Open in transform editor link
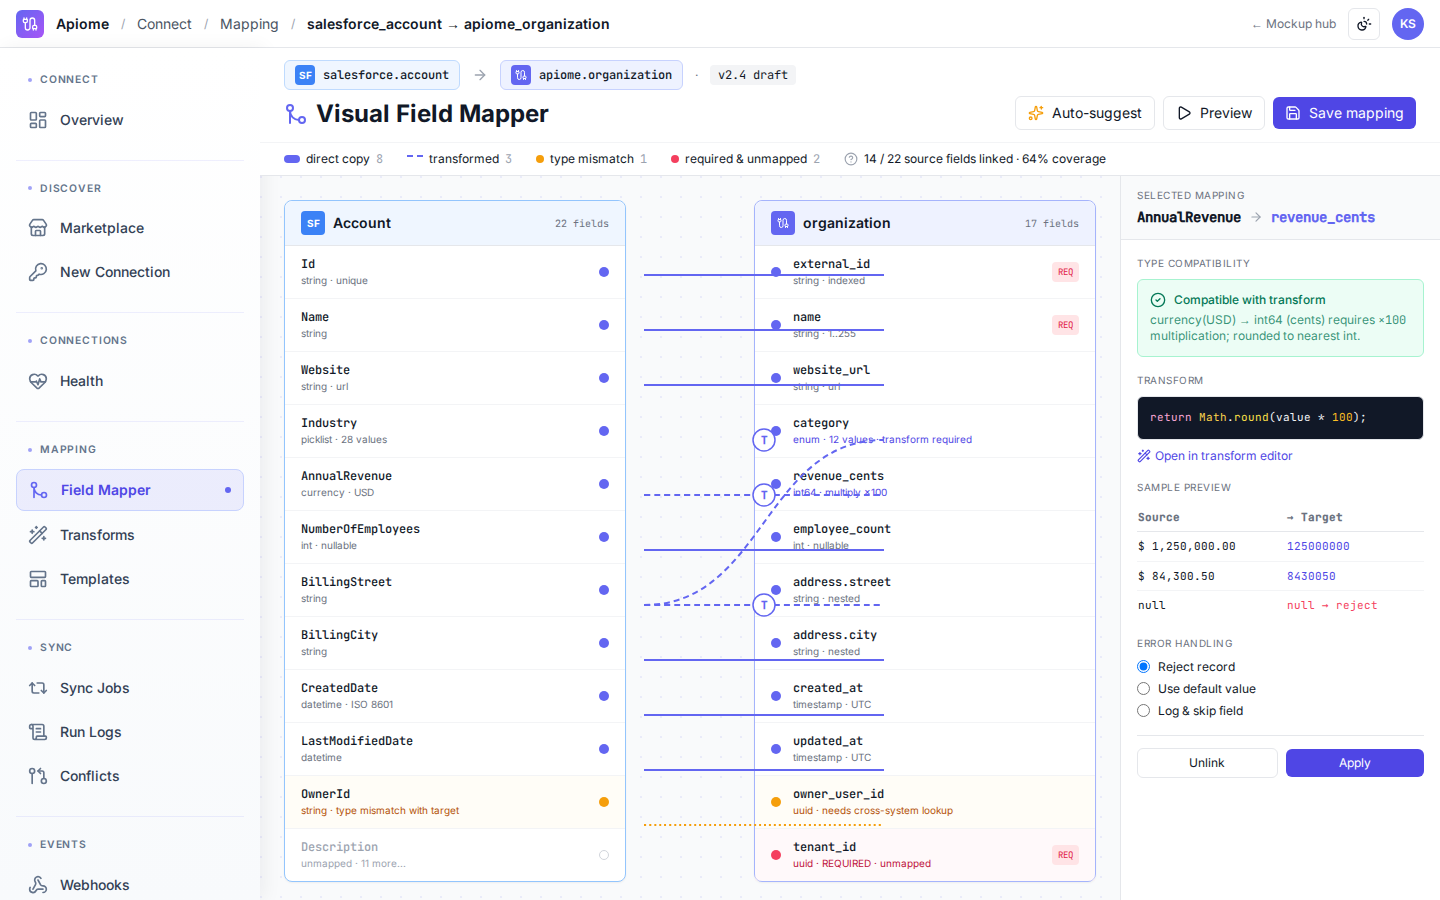1440x900 pixels. (x=1215, y=456)
